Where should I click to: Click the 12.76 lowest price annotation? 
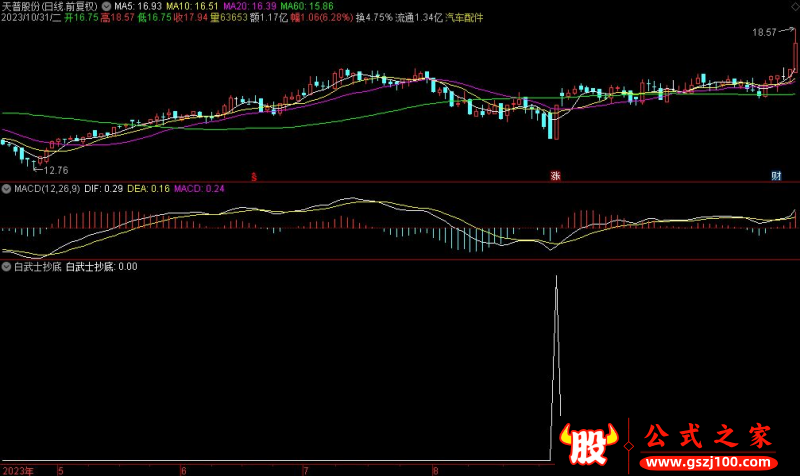pyautogui.click(x=56, y=170)
